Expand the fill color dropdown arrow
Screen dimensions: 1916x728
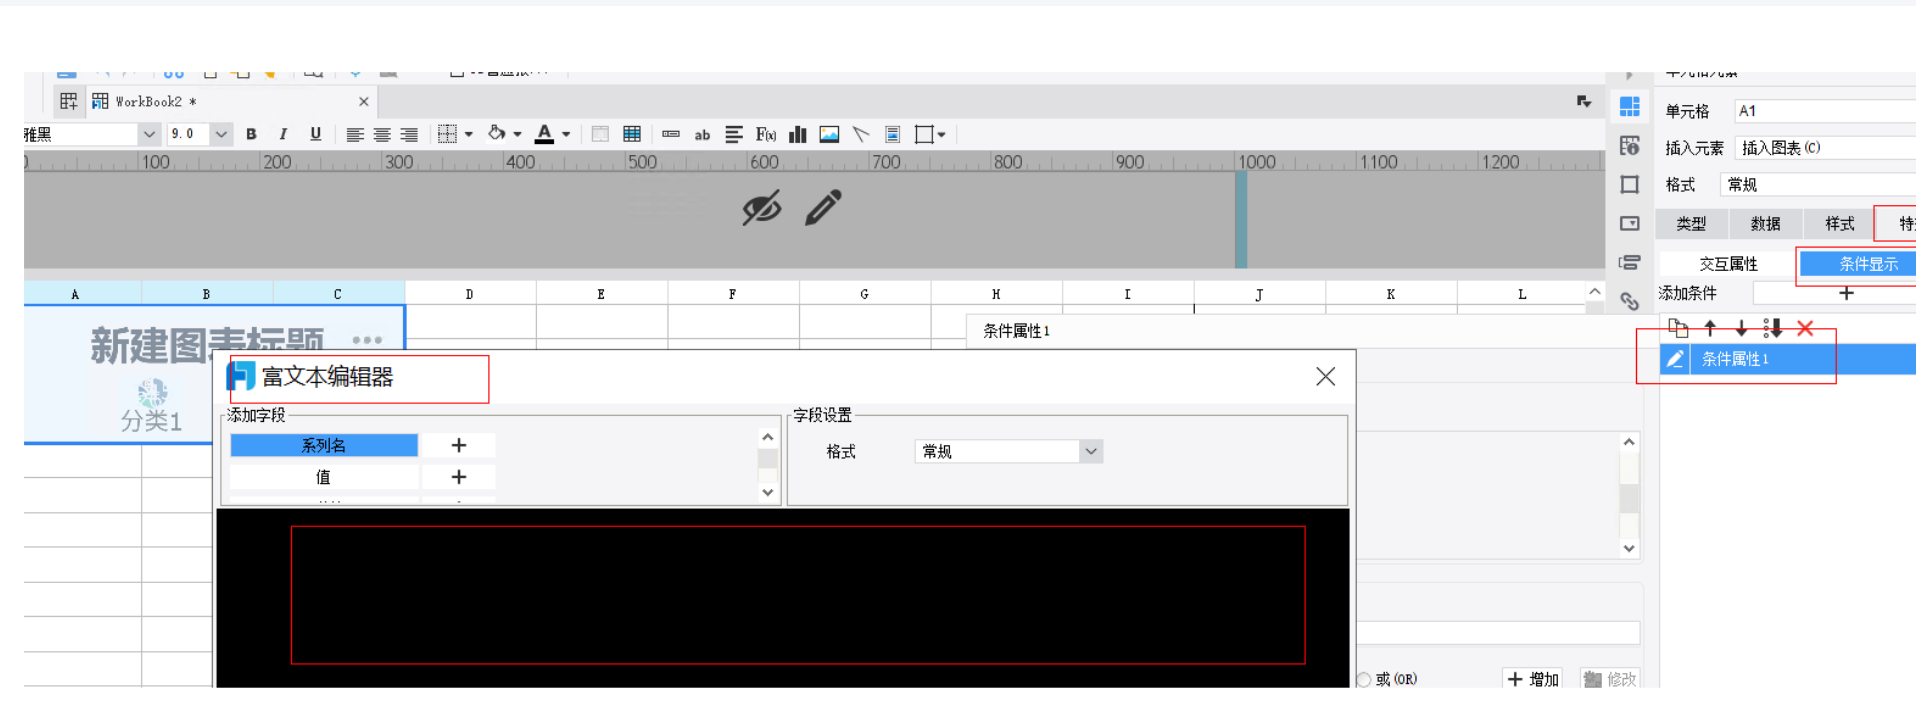pos(517,134)
